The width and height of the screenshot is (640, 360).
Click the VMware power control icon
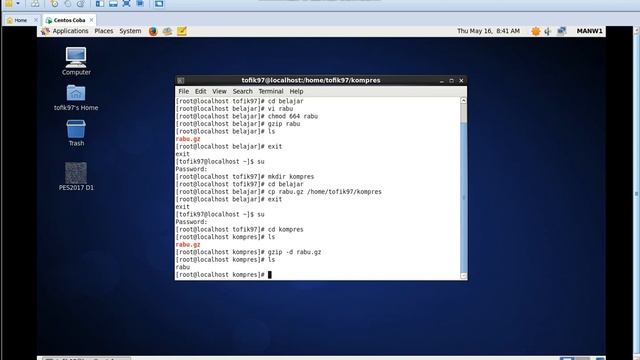[x=9, y=4]
